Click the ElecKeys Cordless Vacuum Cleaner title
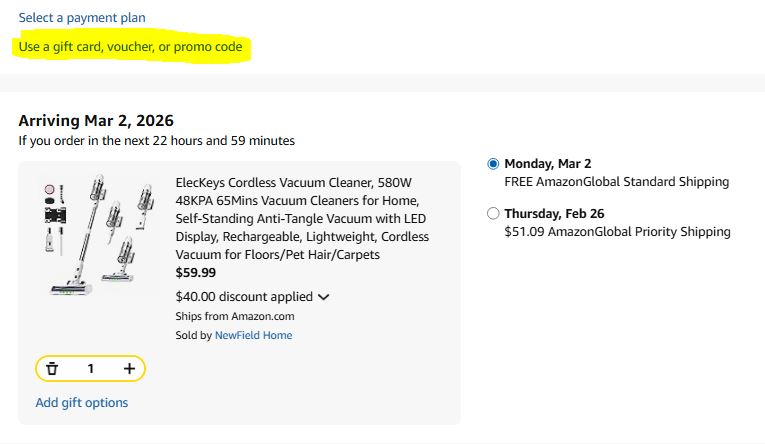765x444 pixels. click(x=301, y=219)
